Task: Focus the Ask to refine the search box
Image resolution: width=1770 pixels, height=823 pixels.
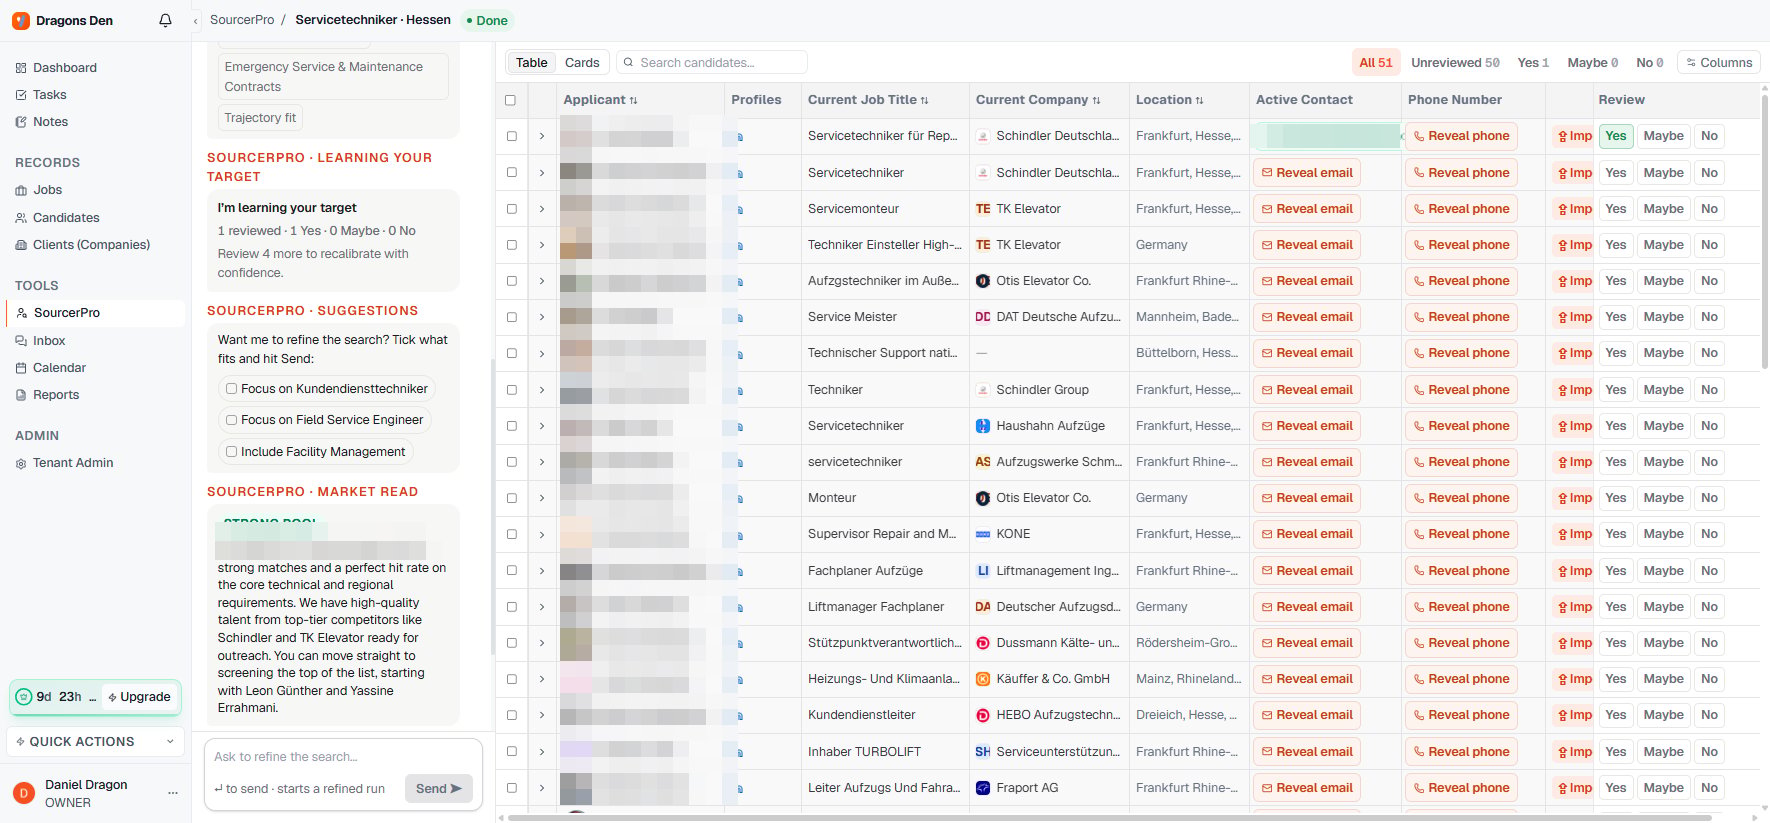Action: [343, 757]
